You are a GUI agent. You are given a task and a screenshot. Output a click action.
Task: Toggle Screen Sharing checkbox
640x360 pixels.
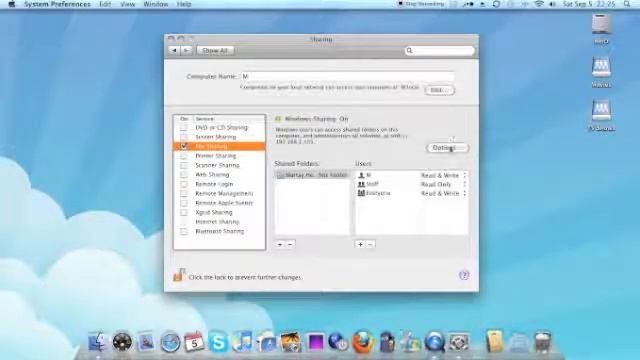(x=184, y=137)
